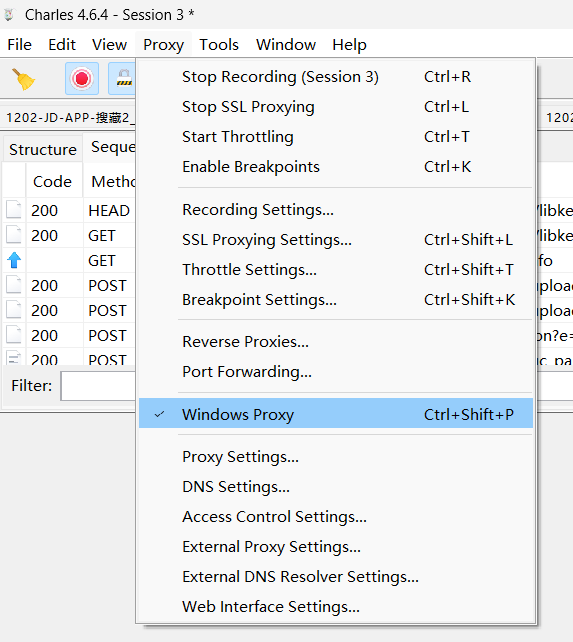Select the GET row without status code

(69, 260)
